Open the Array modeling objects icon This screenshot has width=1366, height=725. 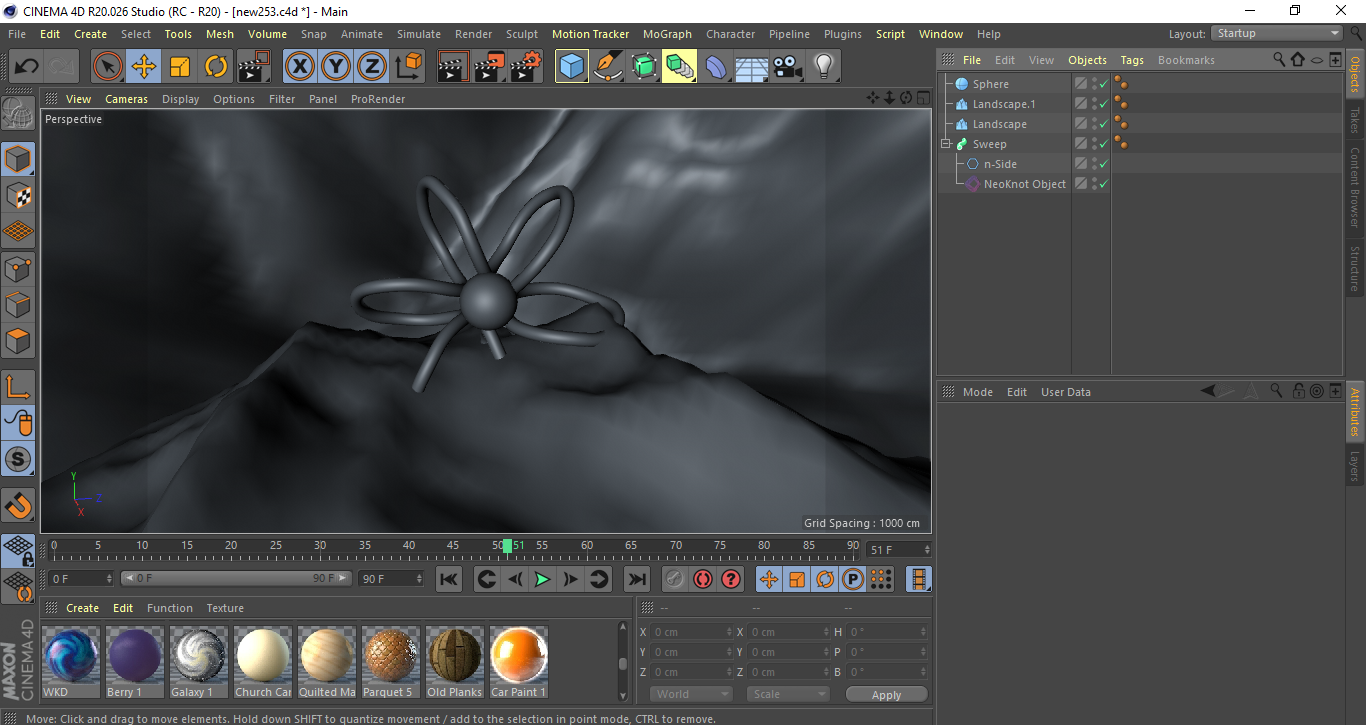(x=680, y=67)
